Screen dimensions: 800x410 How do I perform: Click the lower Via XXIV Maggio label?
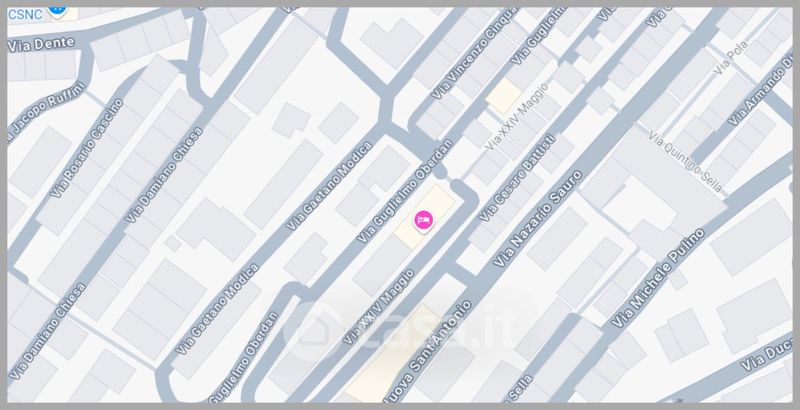pyautogui.click(x=378, y=306)
